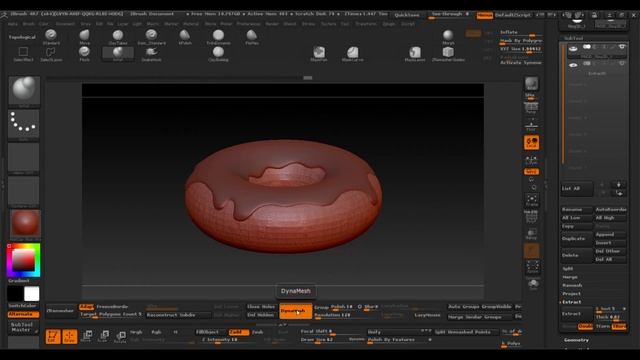
Task: Open the current brush thumbnail
Action: tap(24, 91)
